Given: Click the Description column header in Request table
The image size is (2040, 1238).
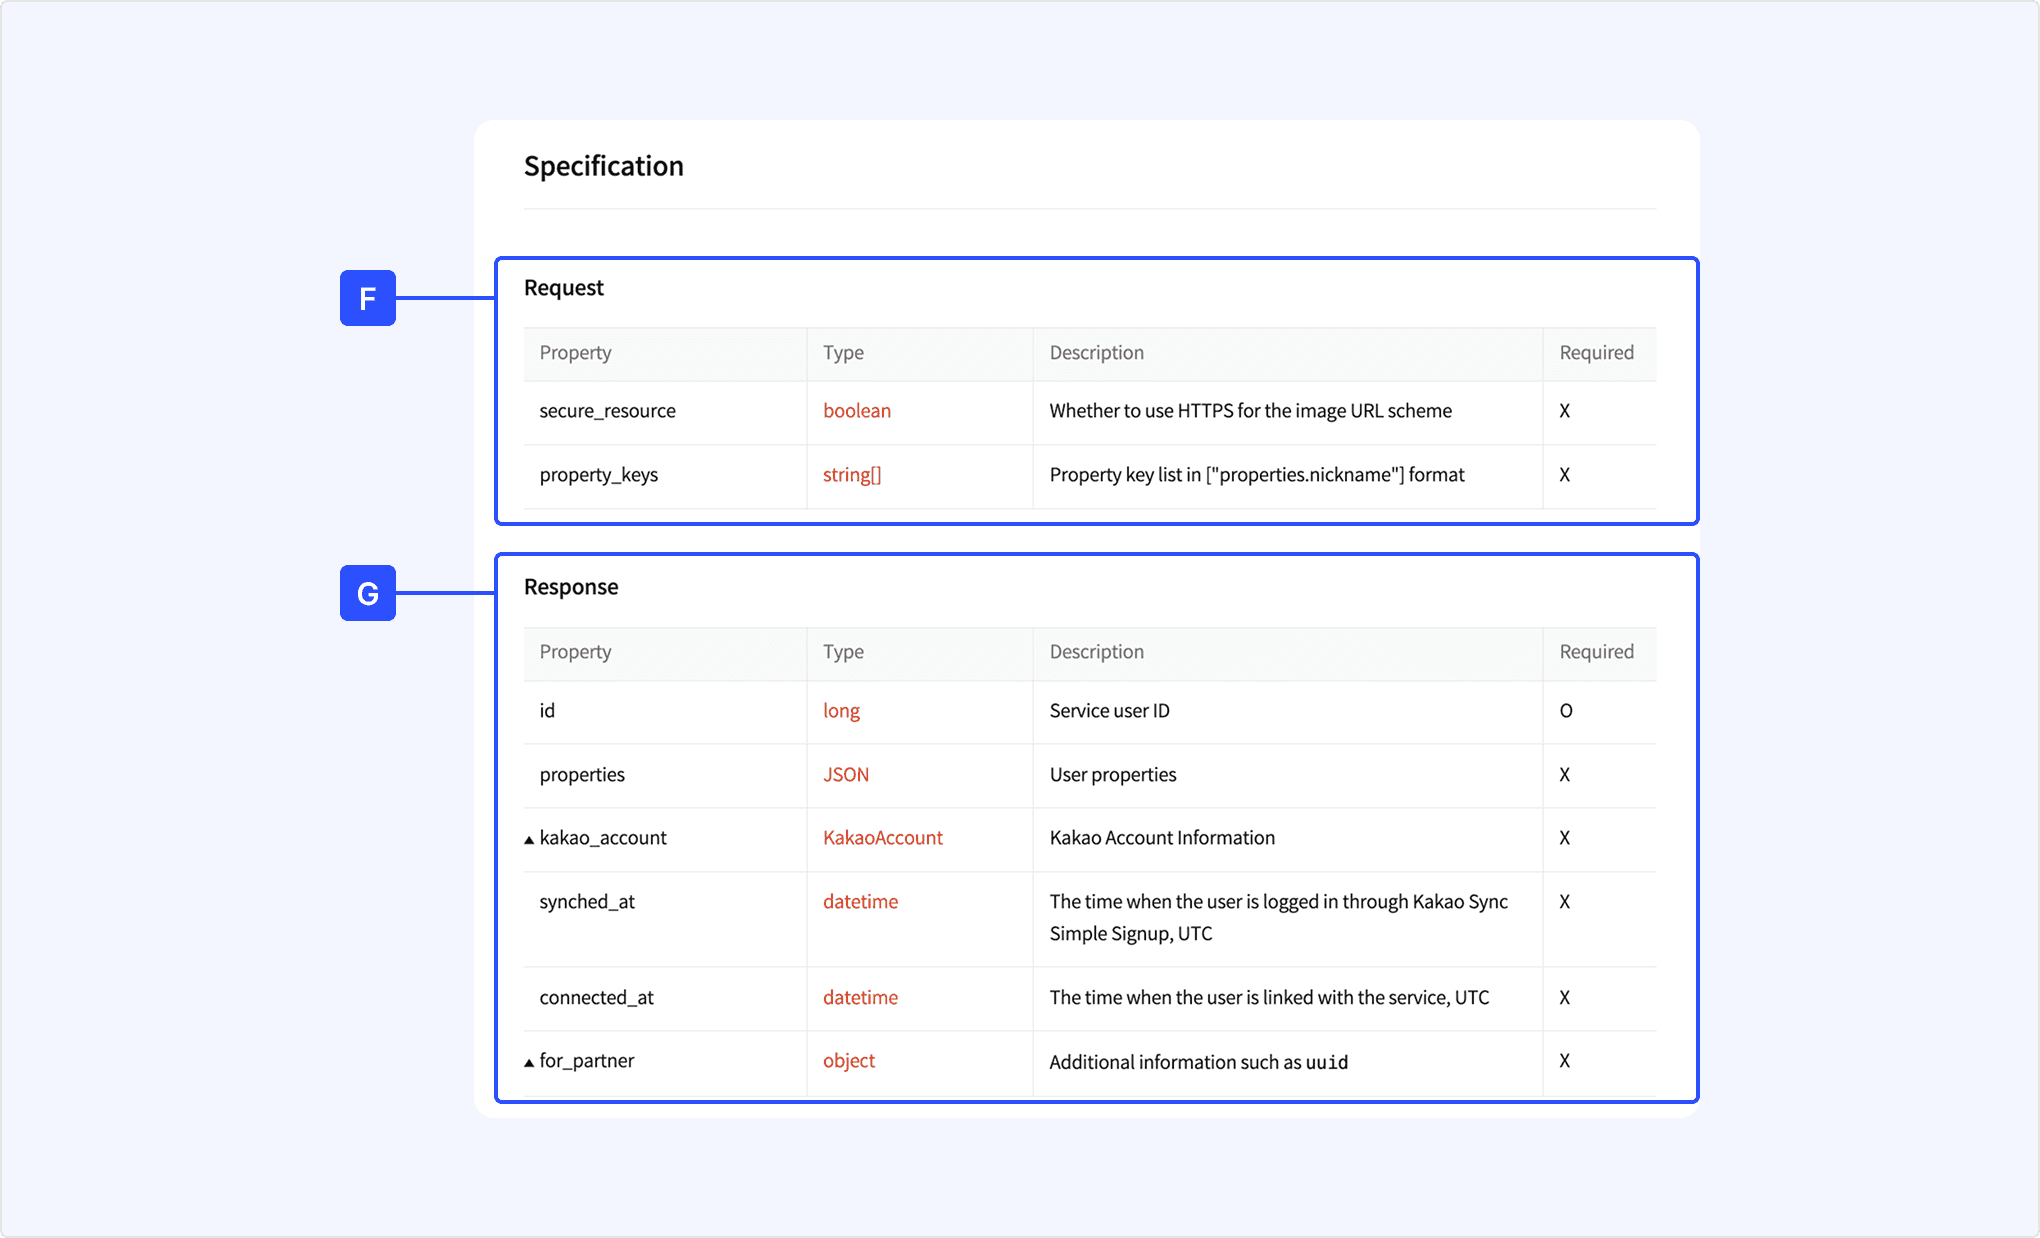Looking at the screenshot, I should [x=1096, y=353].
